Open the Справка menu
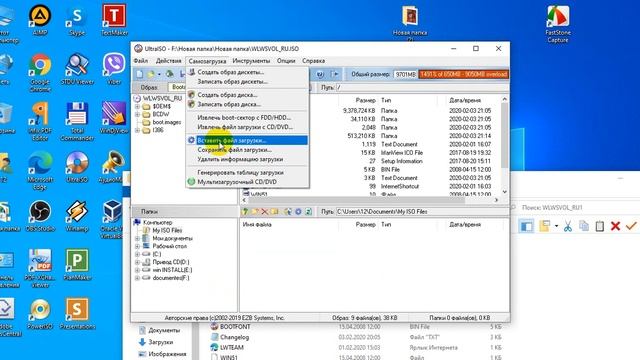Viewport: 640px width, 360px height. [313, 61]
